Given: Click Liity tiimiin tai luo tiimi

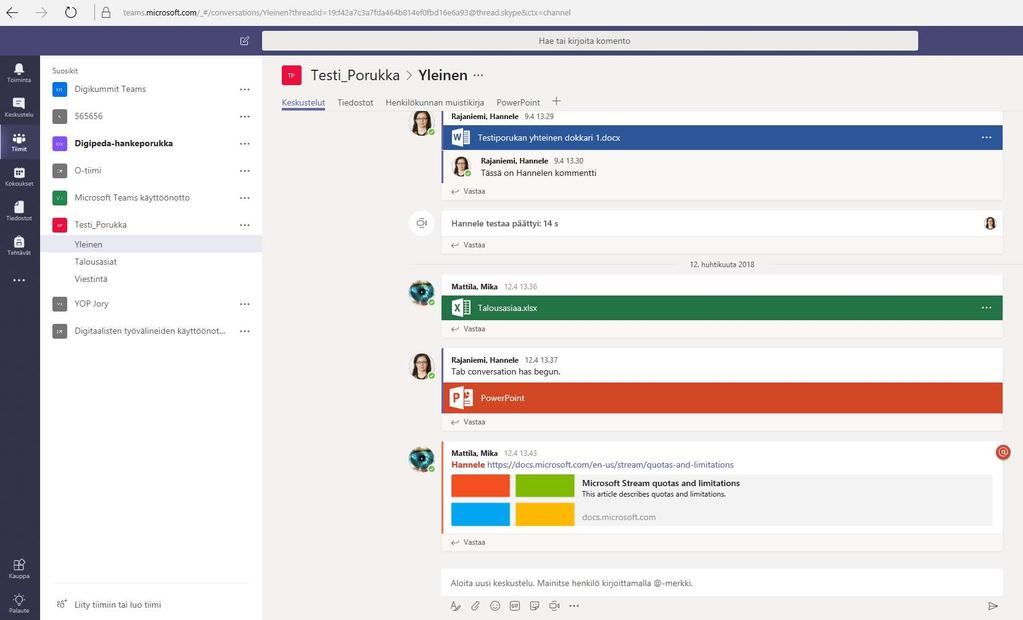Looking at the screenshot, I should point(117,604).
